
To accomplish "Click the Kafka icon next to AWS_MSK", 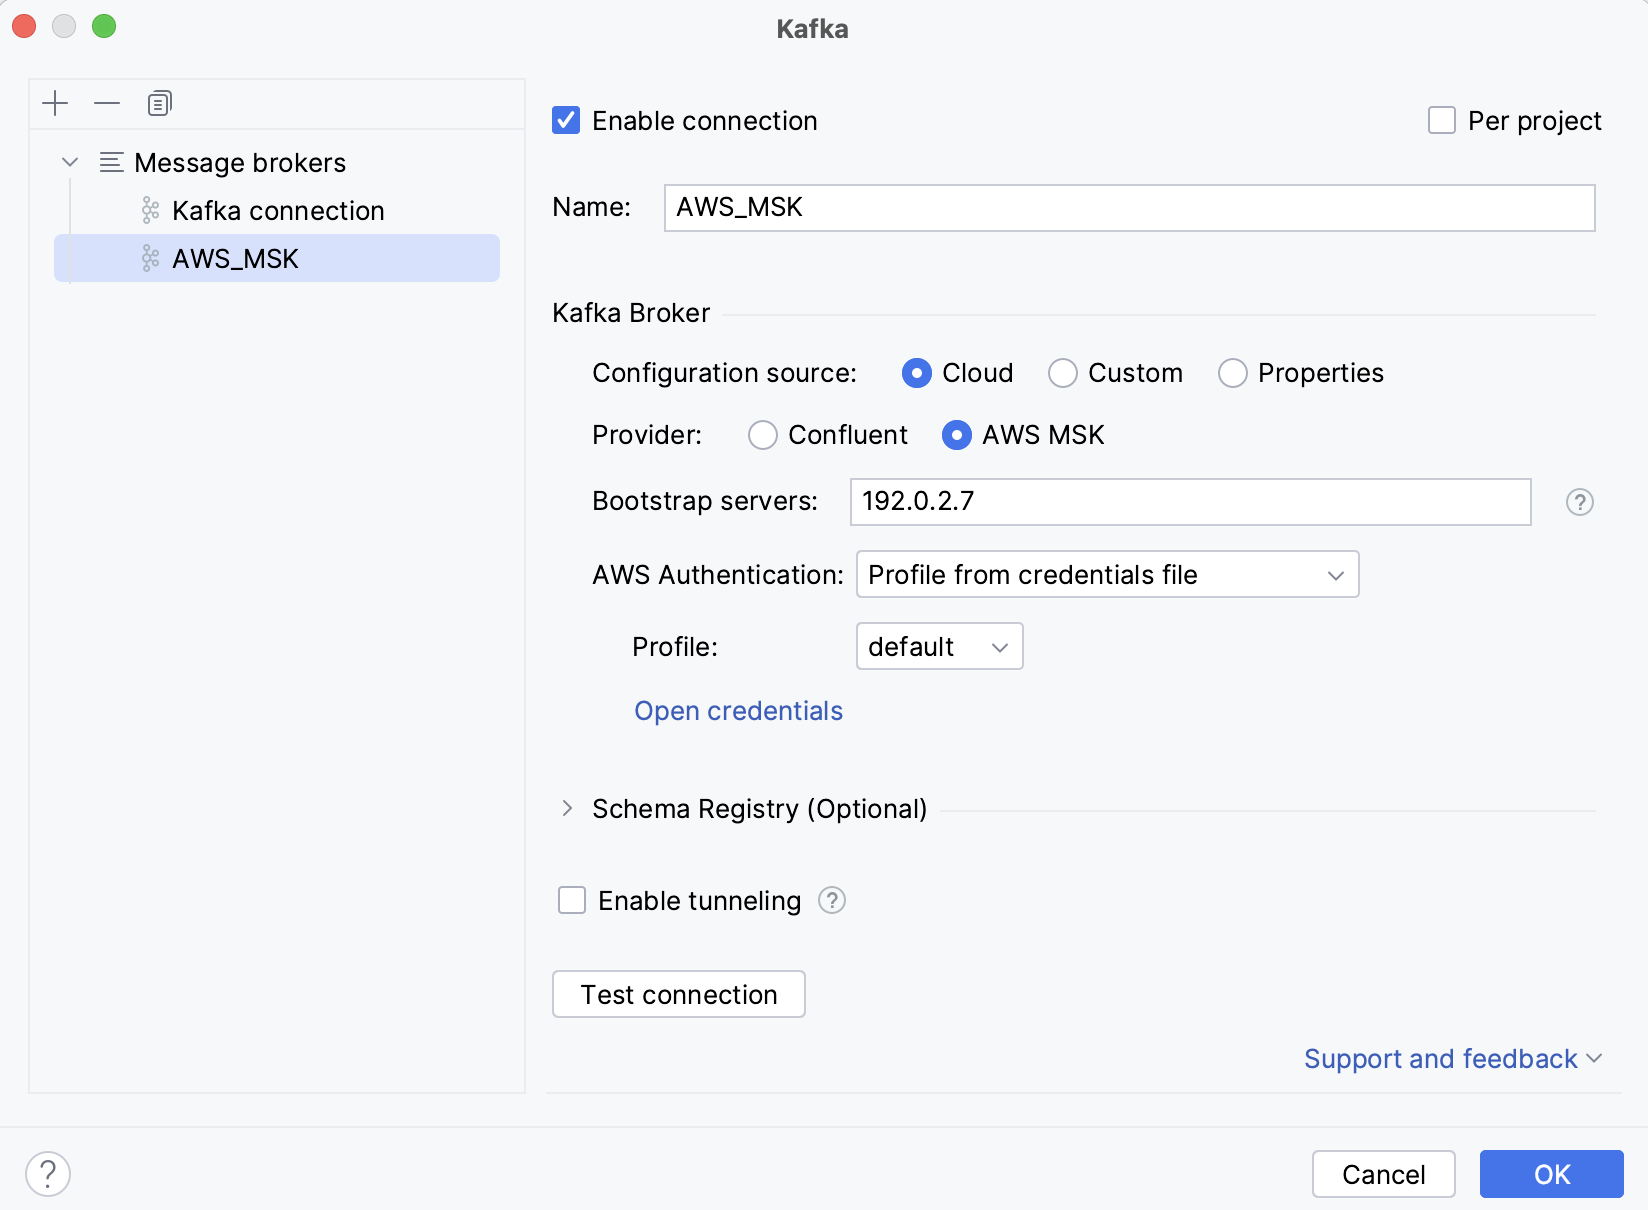I will [x=151, y=258].
